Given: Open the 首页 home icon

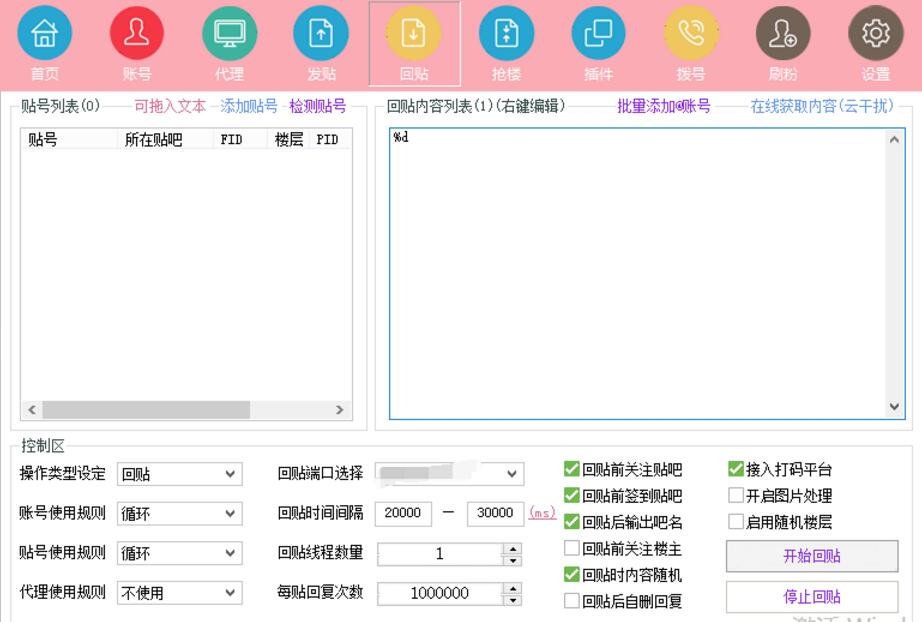Looking at the screenshot, I should 45,34.
